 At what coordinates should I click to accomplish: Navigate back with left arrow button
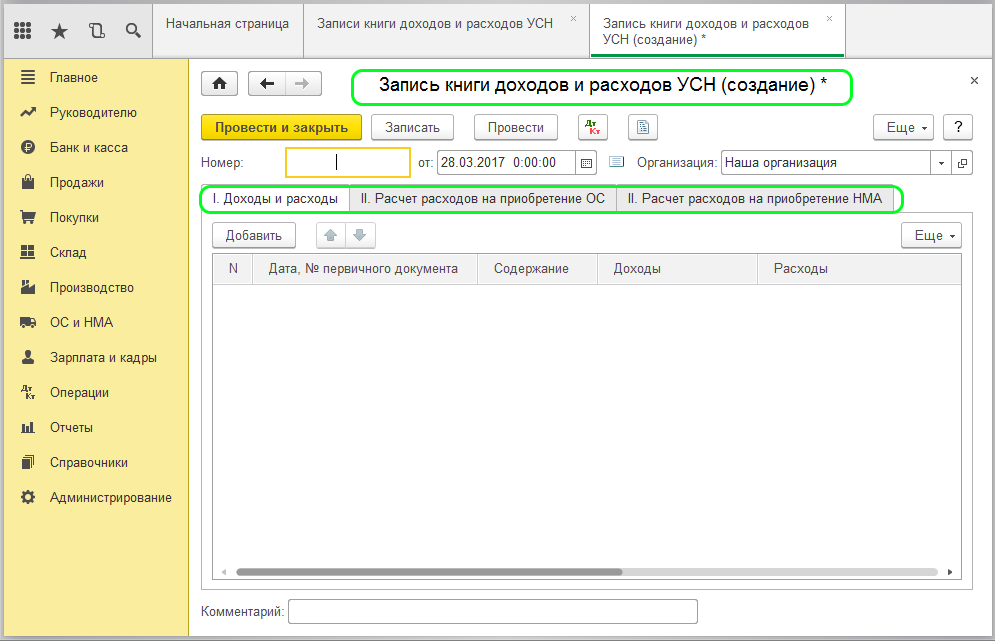267,84
